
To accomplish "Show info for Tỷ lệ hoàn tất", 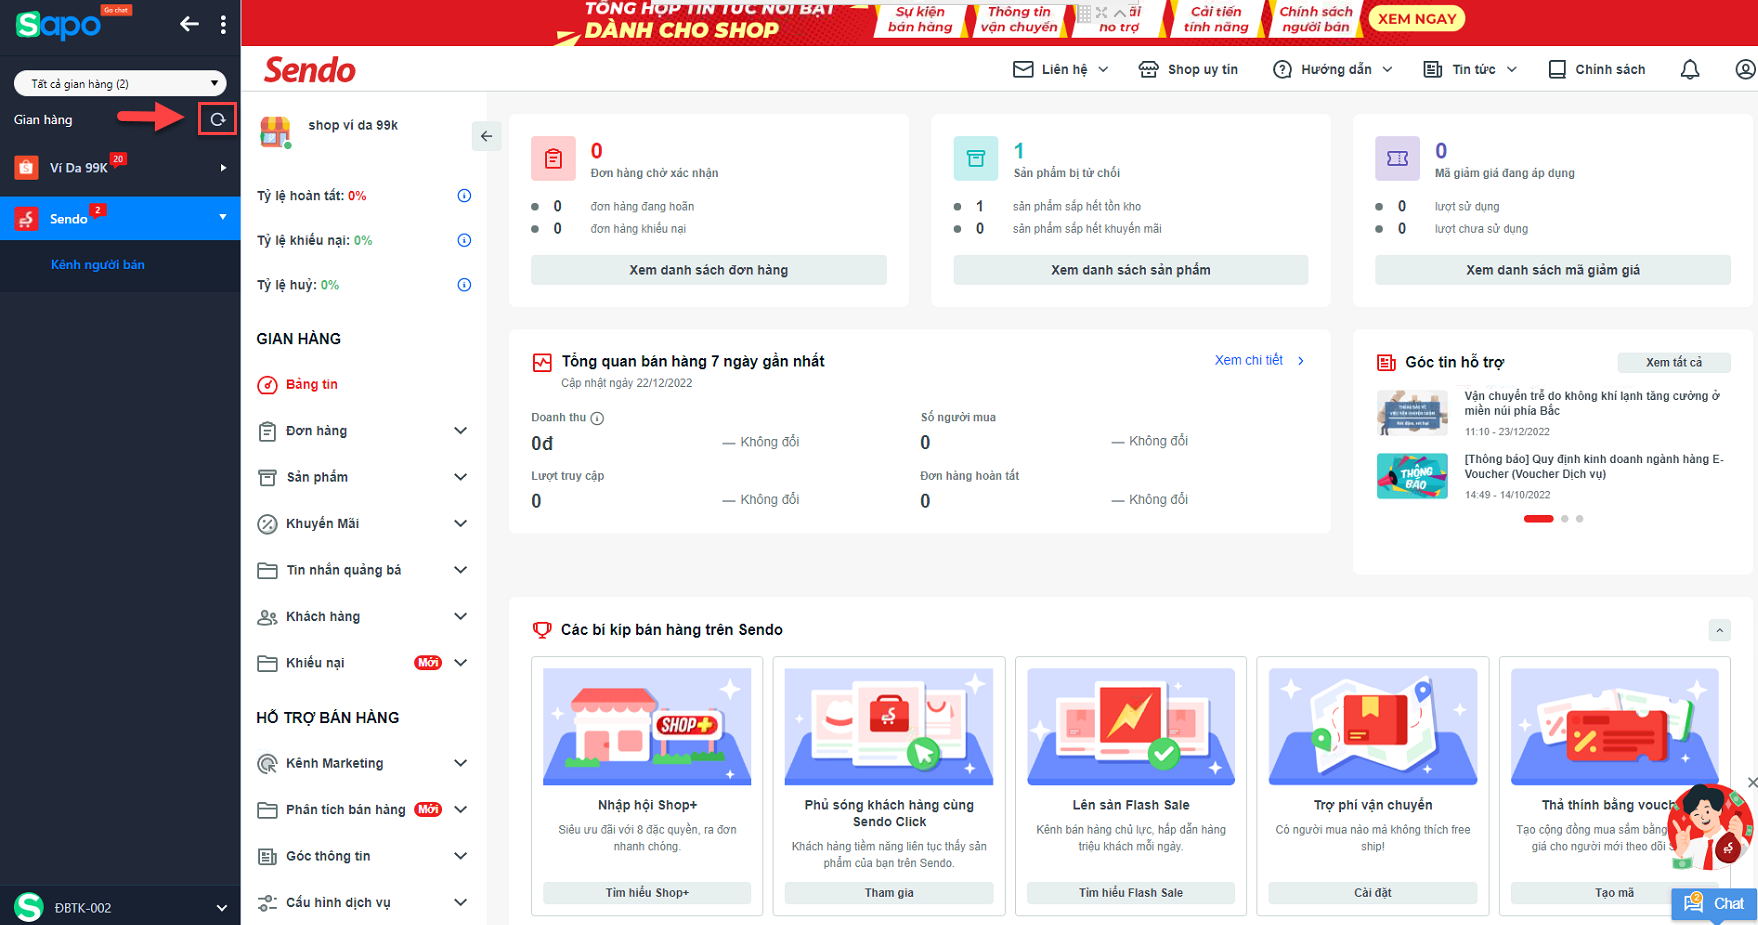I will (x=464, y=196).
